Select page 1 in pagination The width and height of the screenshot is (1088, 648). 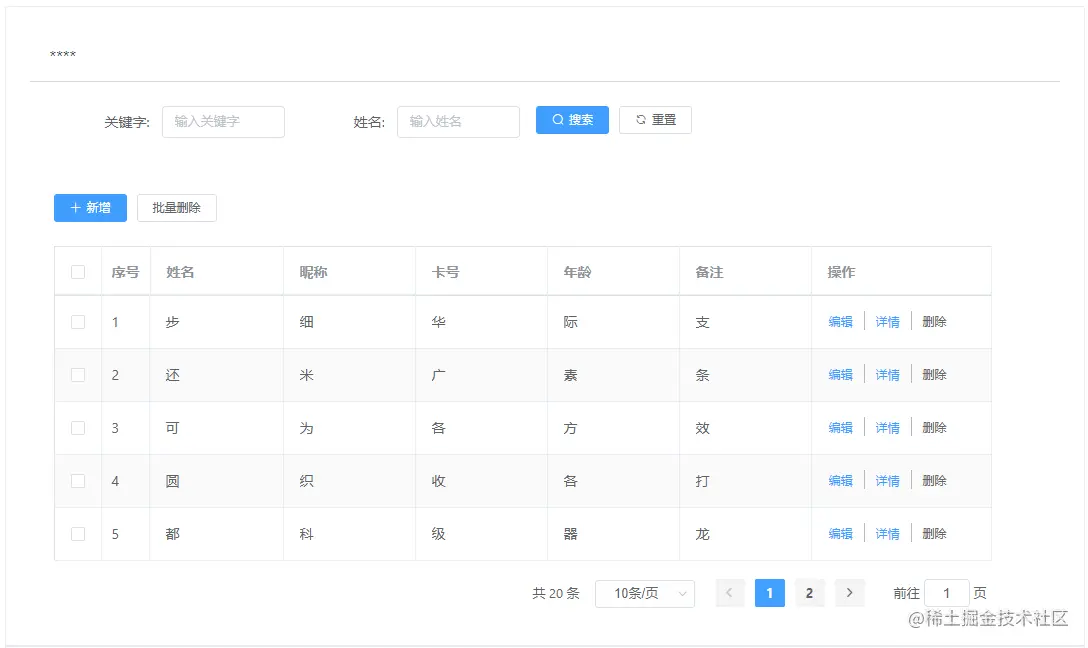[x=770, y=593]
